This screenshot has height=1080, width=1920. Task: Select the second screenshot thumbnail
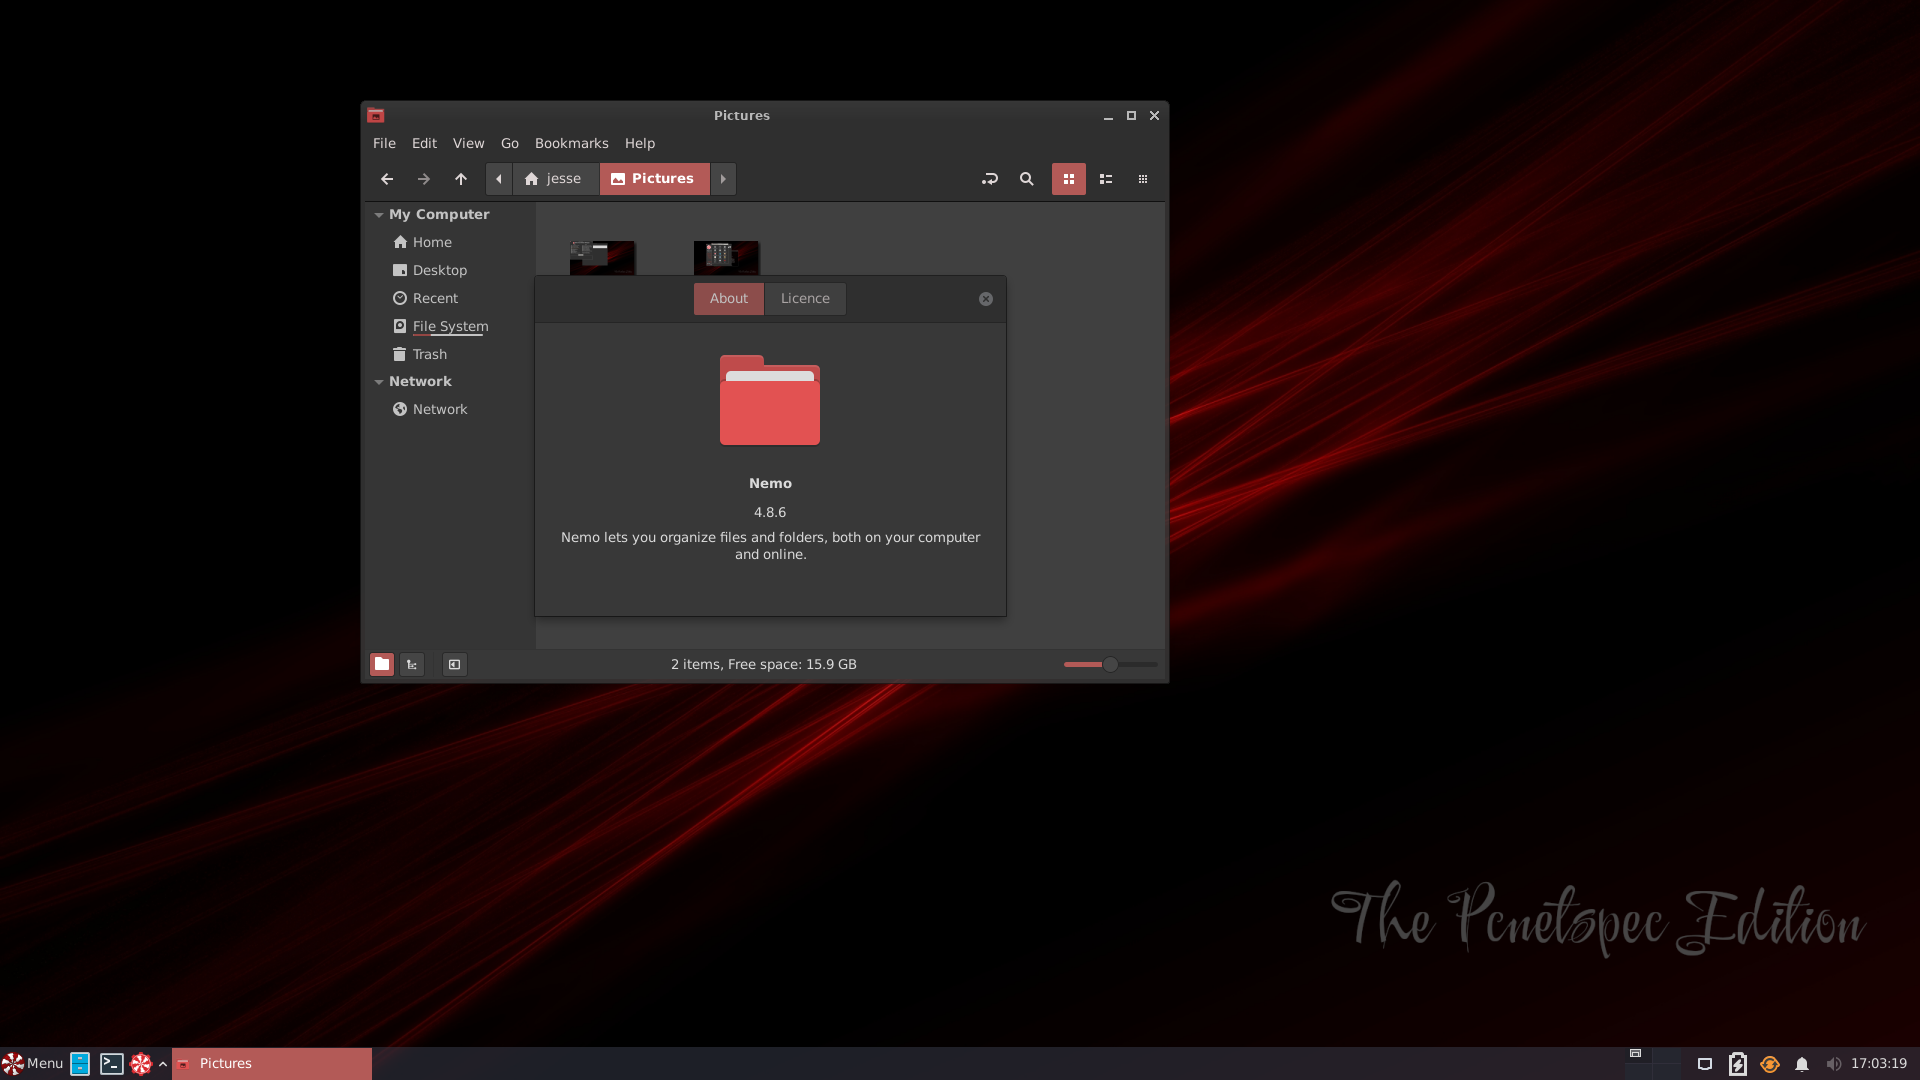(726, 257)
